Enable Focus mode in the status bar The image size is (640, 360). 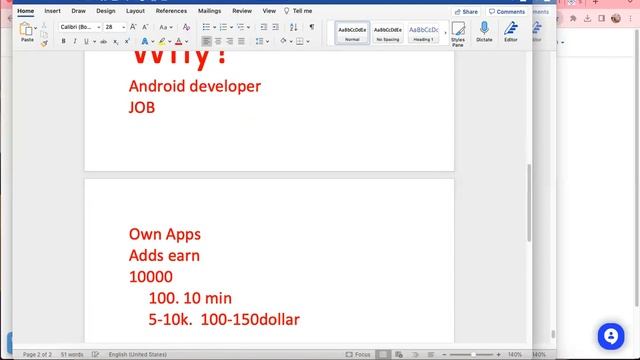click(358, 354)
